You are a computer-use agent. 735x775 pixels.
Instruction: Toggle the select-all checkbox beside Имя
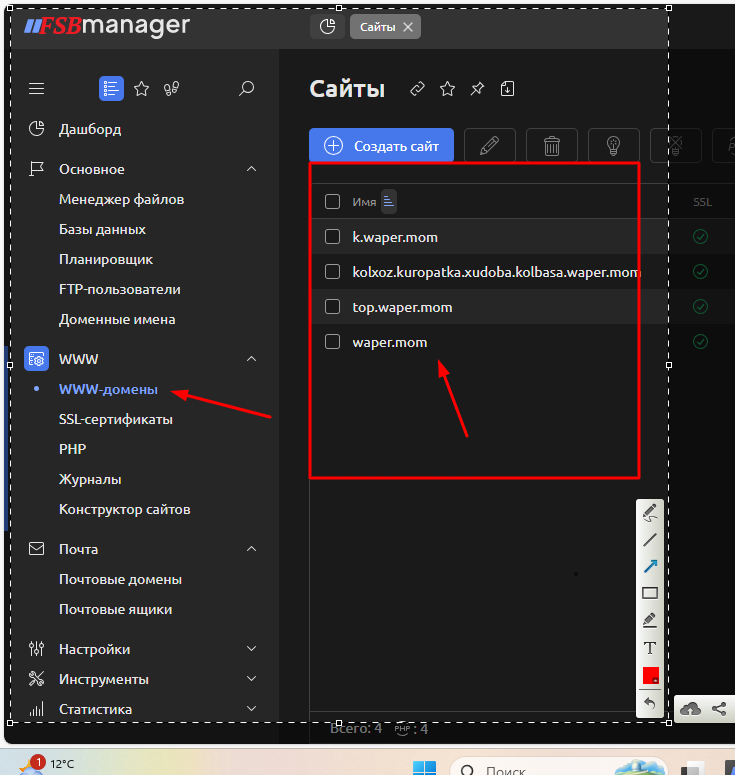click(x=333, y=202)
